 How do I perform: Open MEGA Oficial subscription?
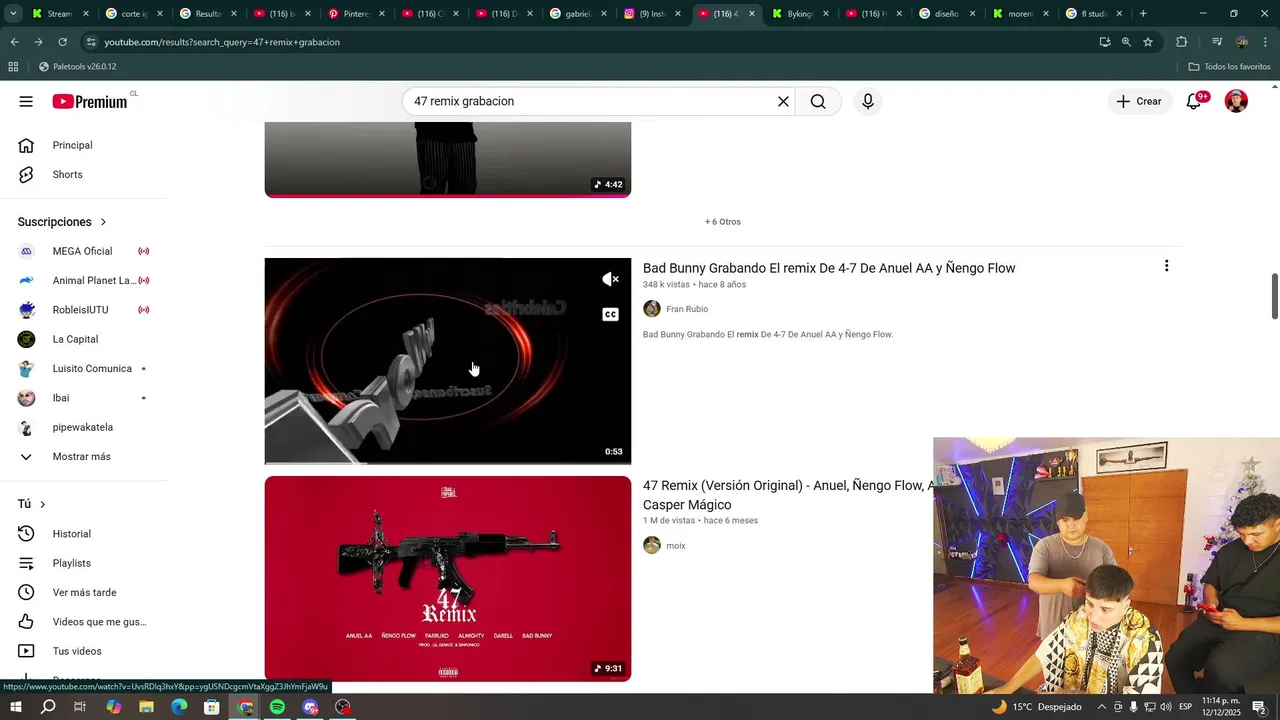click(84, 251)
